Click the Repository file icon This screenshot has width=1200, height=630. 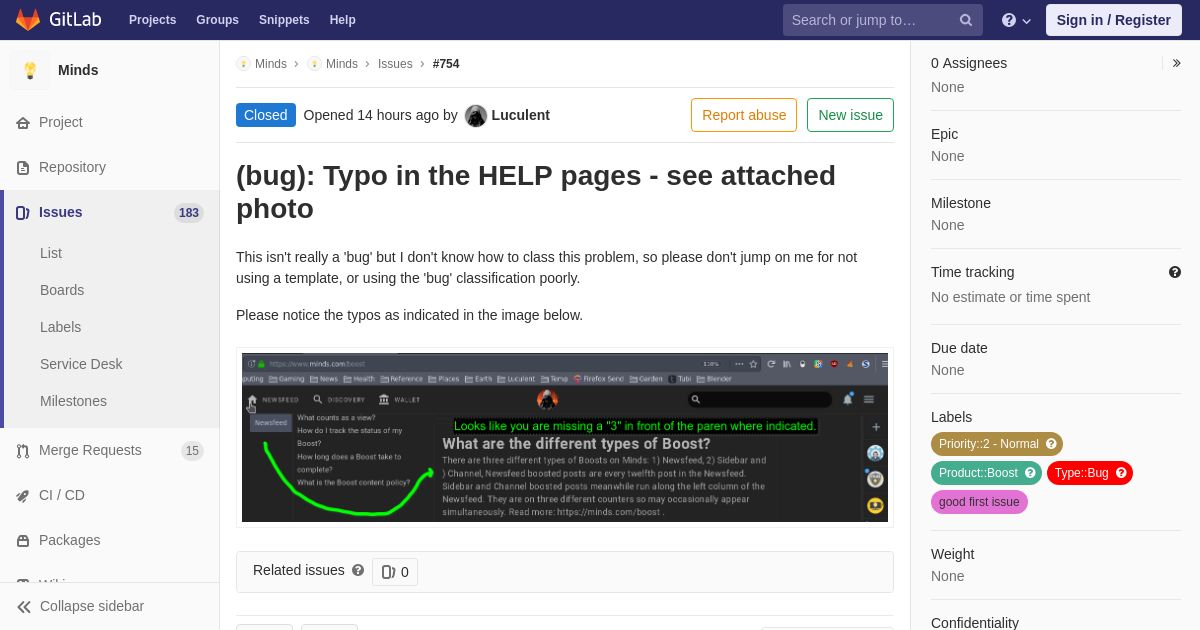tap(23, 168)
